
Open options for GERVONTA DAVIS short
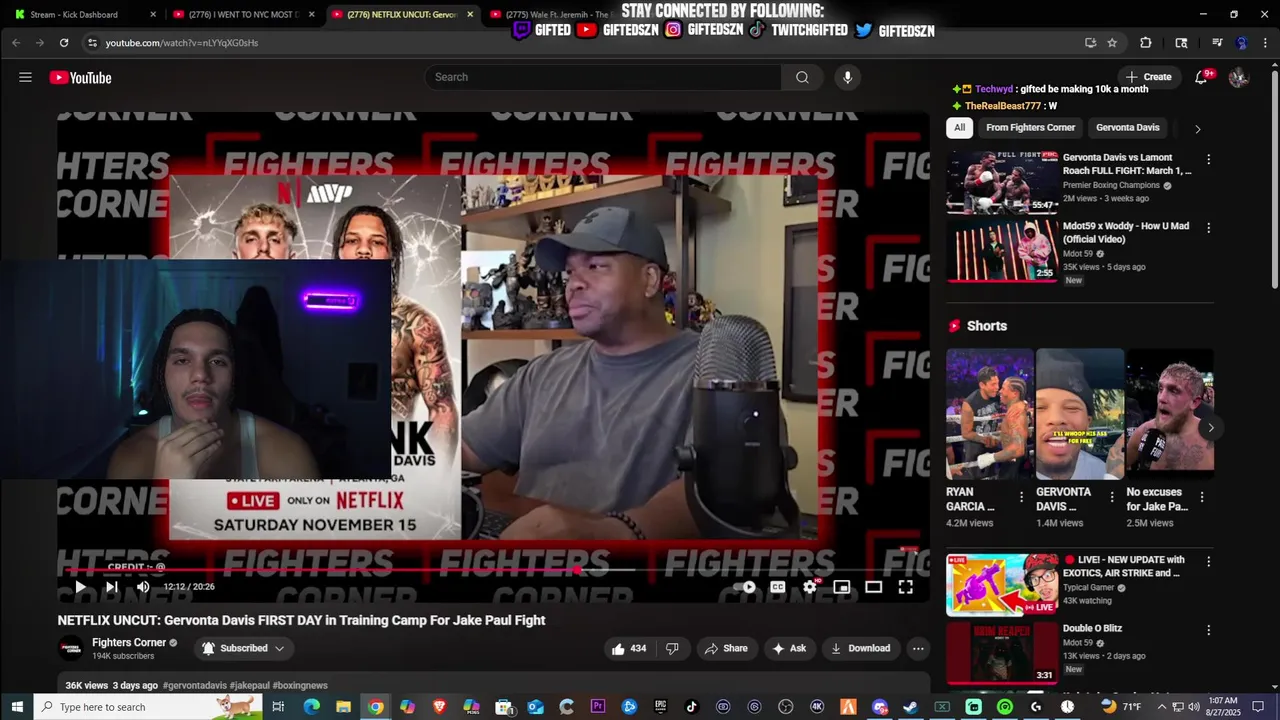(x=1111, y=497)
